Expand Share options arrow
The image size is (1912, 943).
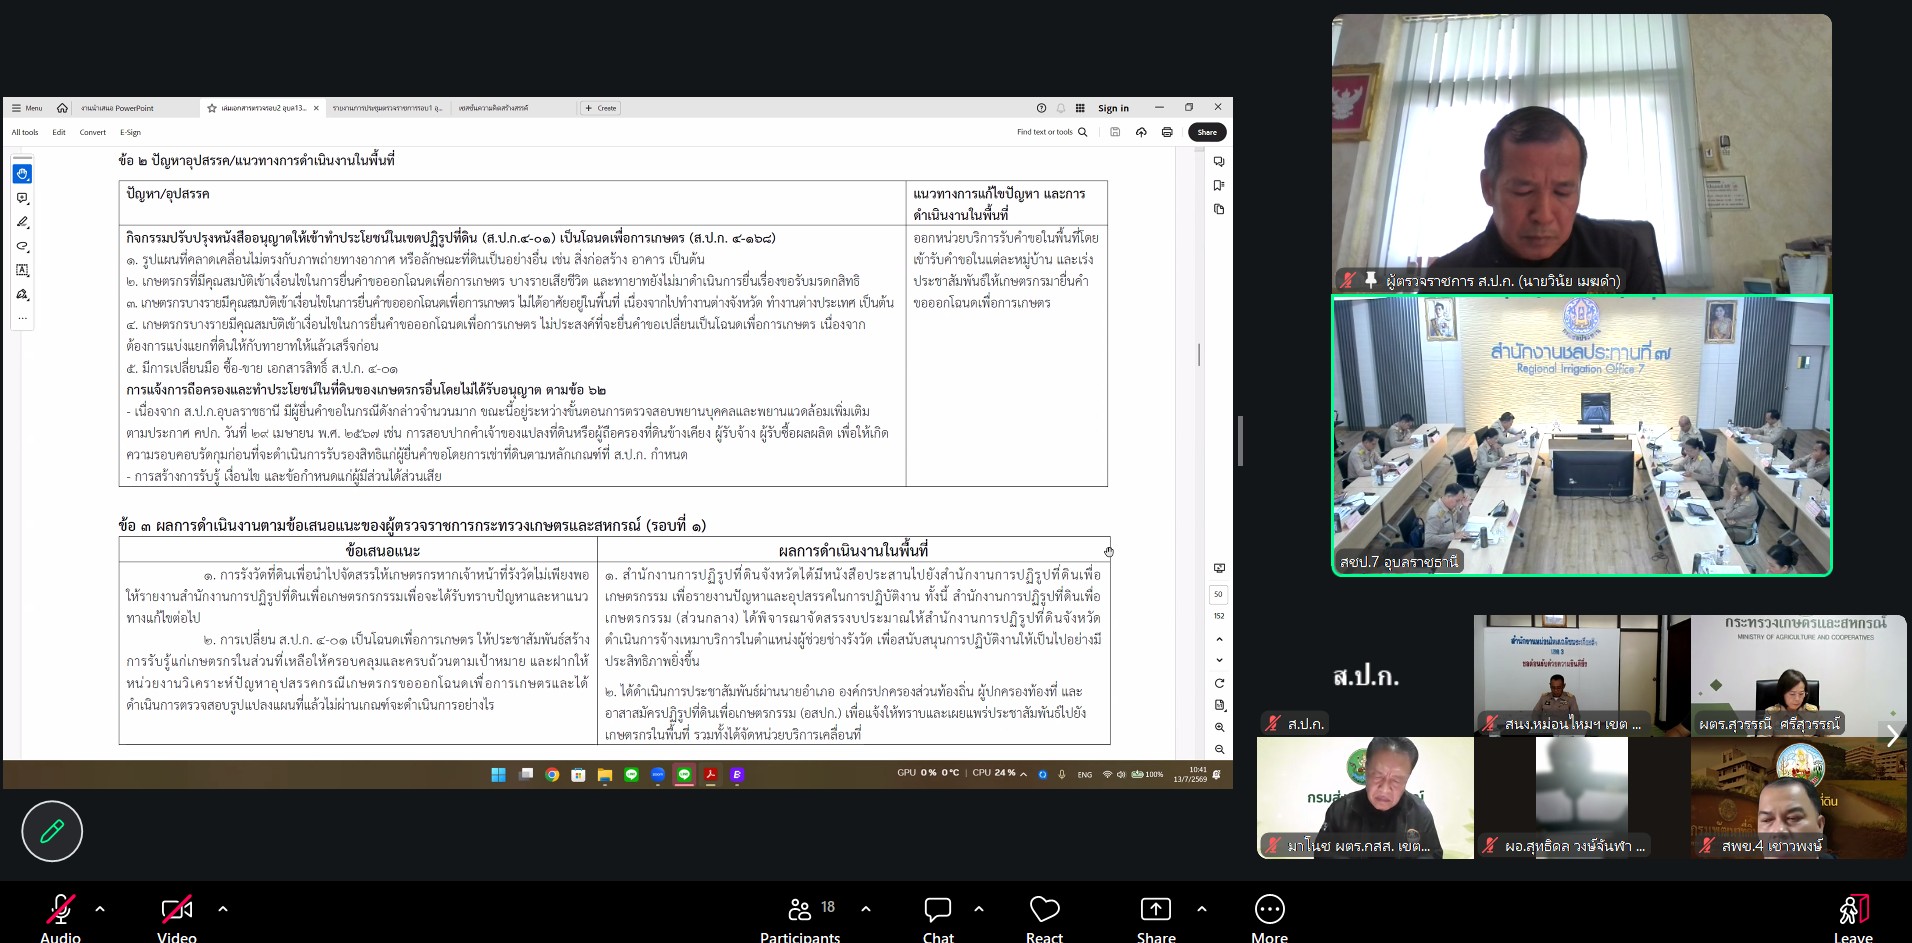point(1202,909)
